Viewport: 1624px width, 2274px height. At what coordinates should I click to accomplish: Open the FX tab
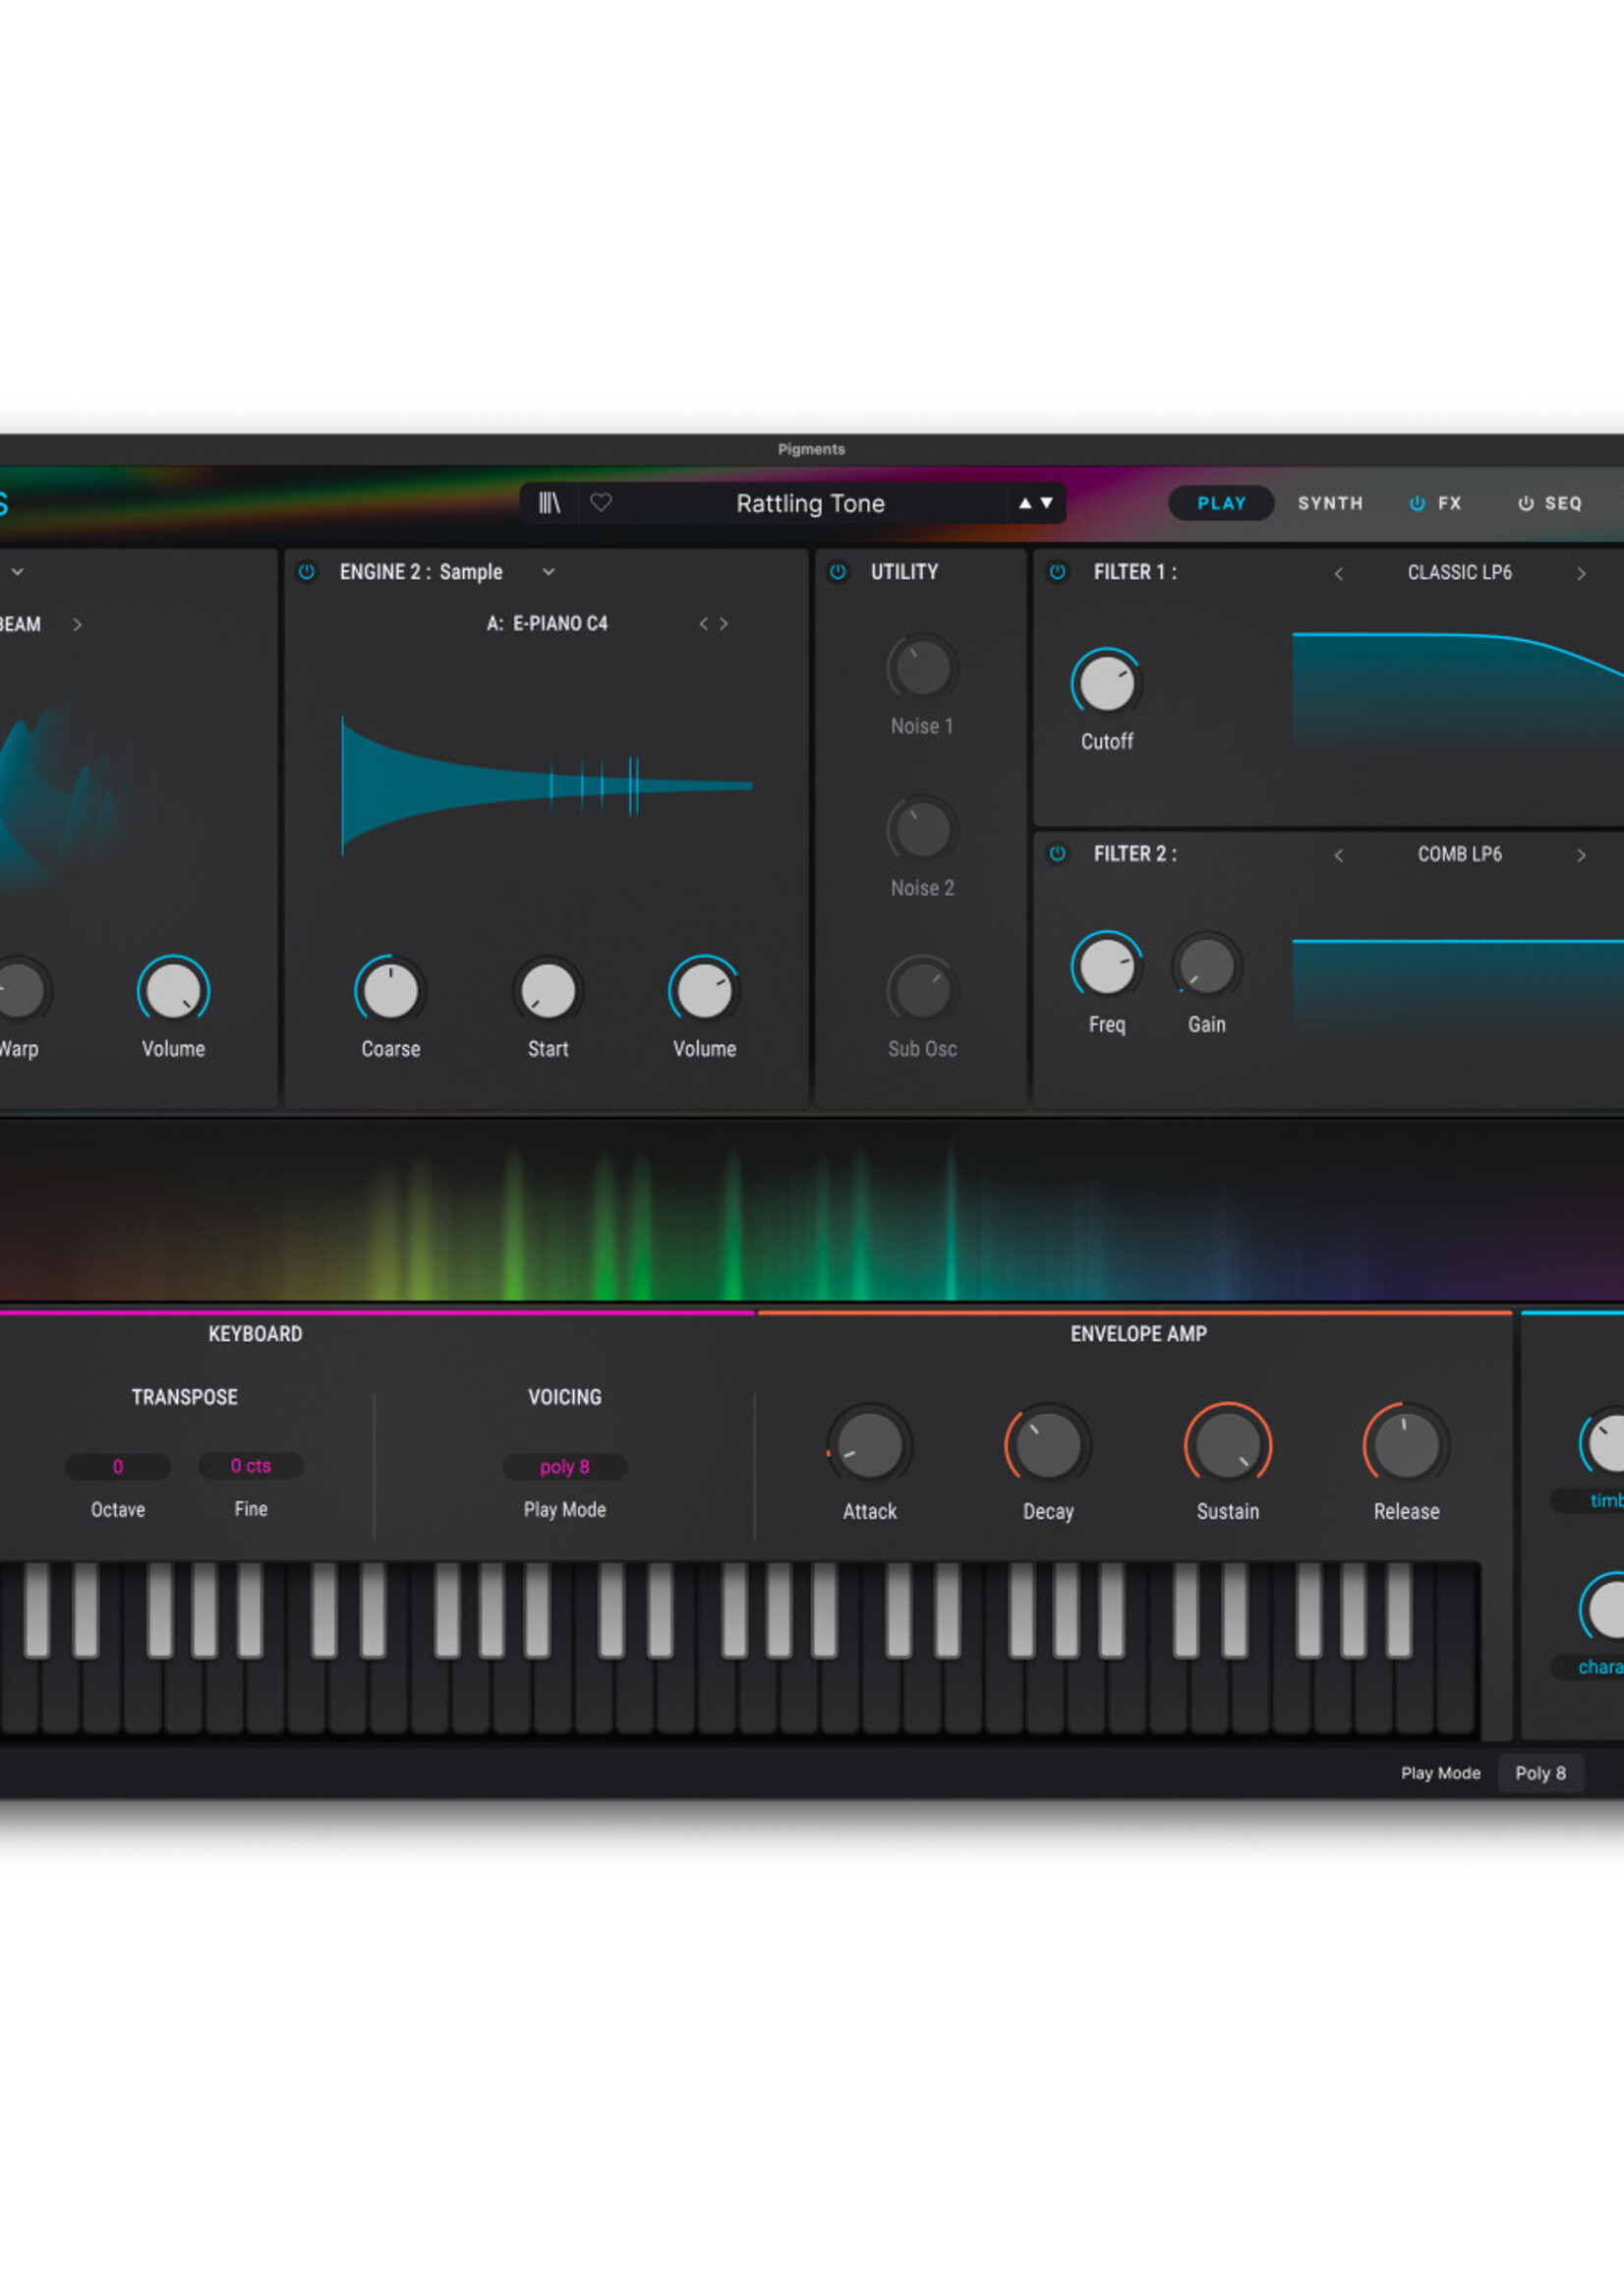coord(1450,503)
